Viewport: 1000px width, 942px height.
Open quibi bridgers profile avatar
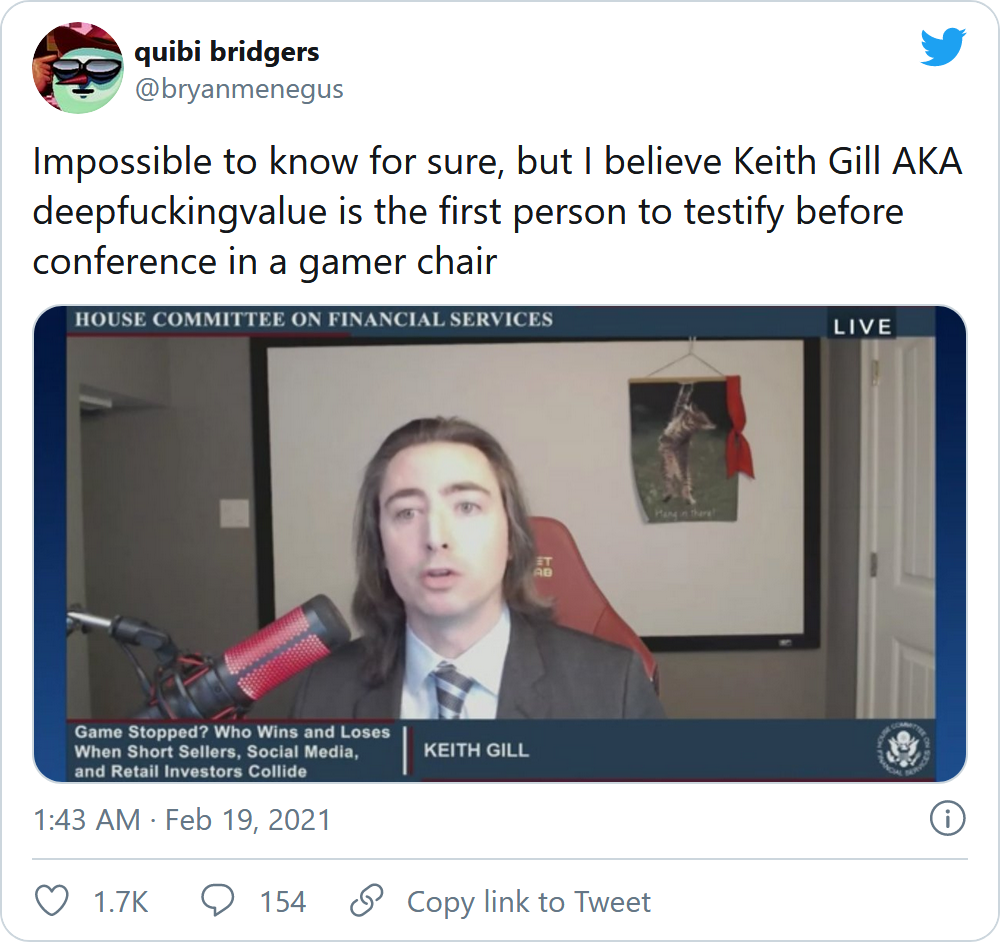pyautogui.click(x=78, y=68)
